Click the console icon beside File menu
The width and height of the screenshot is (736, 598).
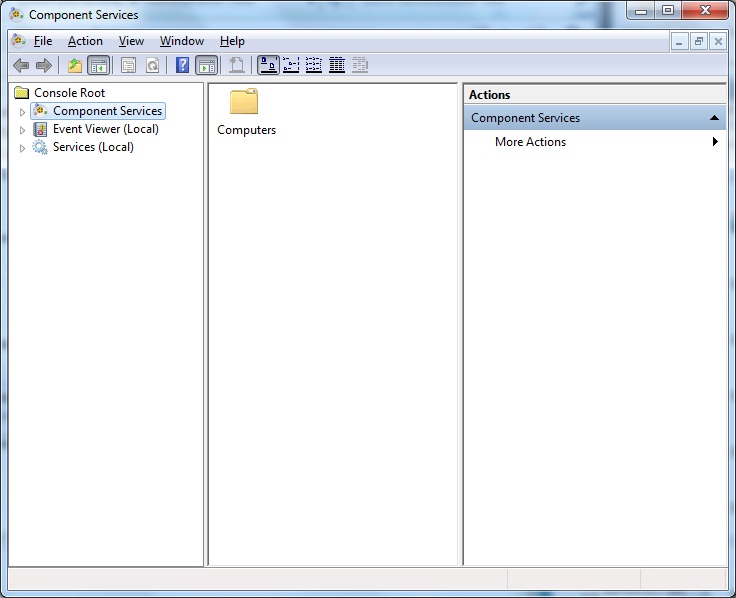[18, 41]
